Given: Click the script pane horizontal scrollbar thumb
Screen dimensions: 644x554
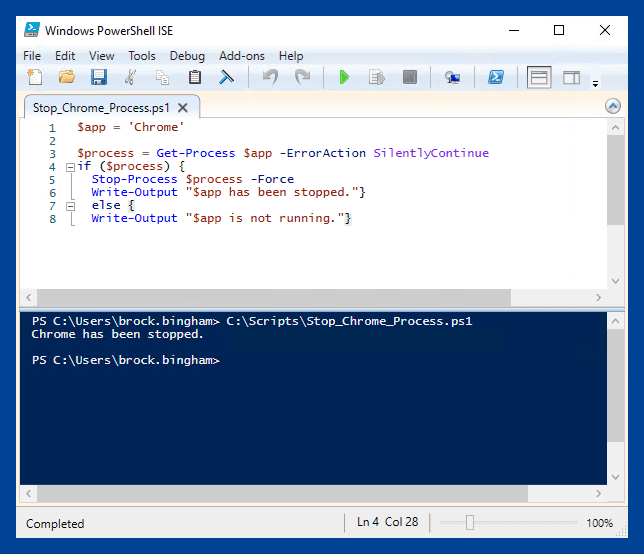Looking at the screenshot, I should click(x=274, y=297).
